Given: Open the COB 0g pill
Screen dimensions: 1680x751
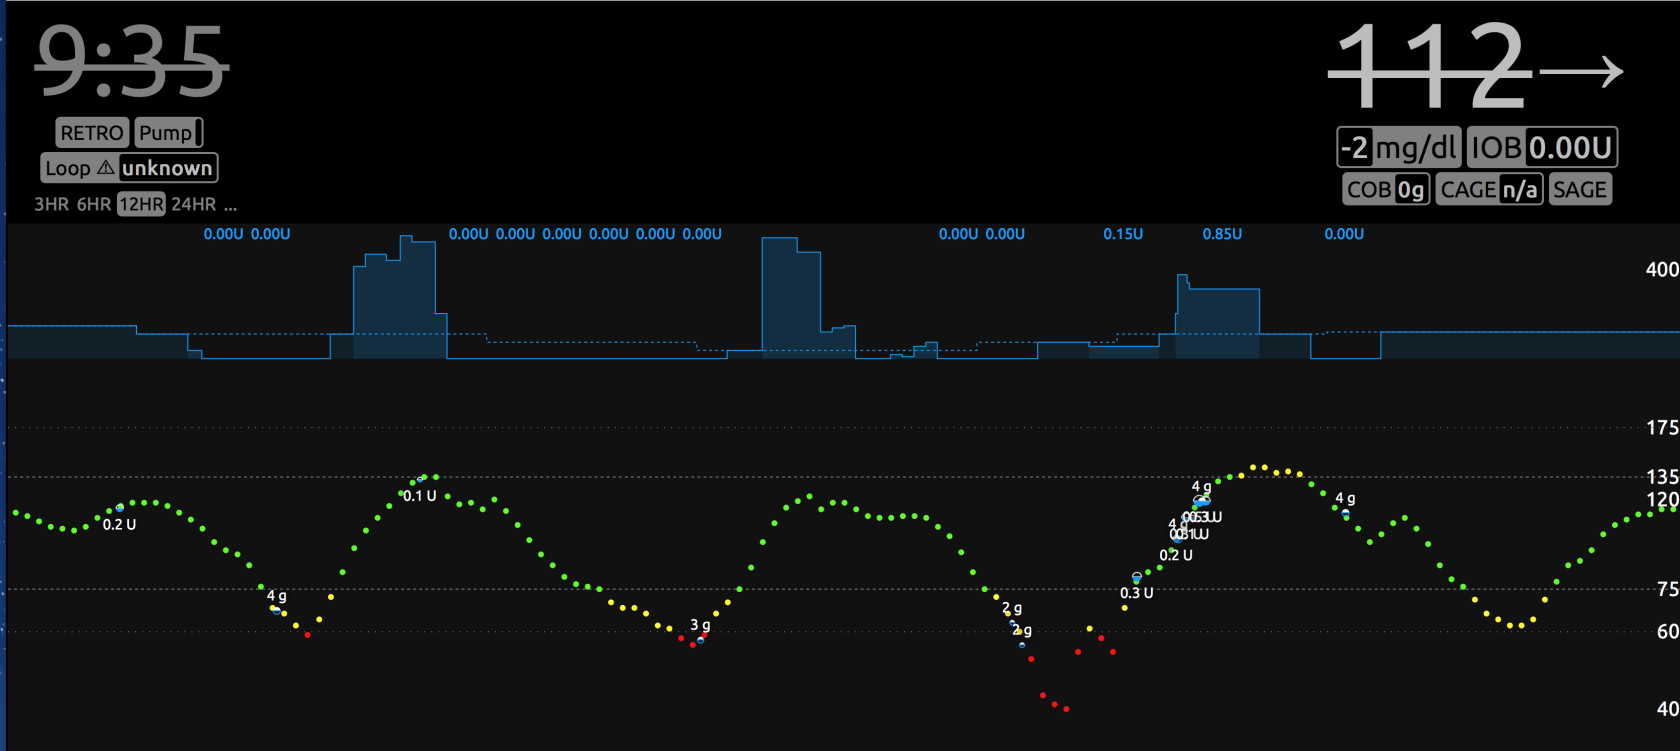Looking at the screenshot, I should (1386, 189).
